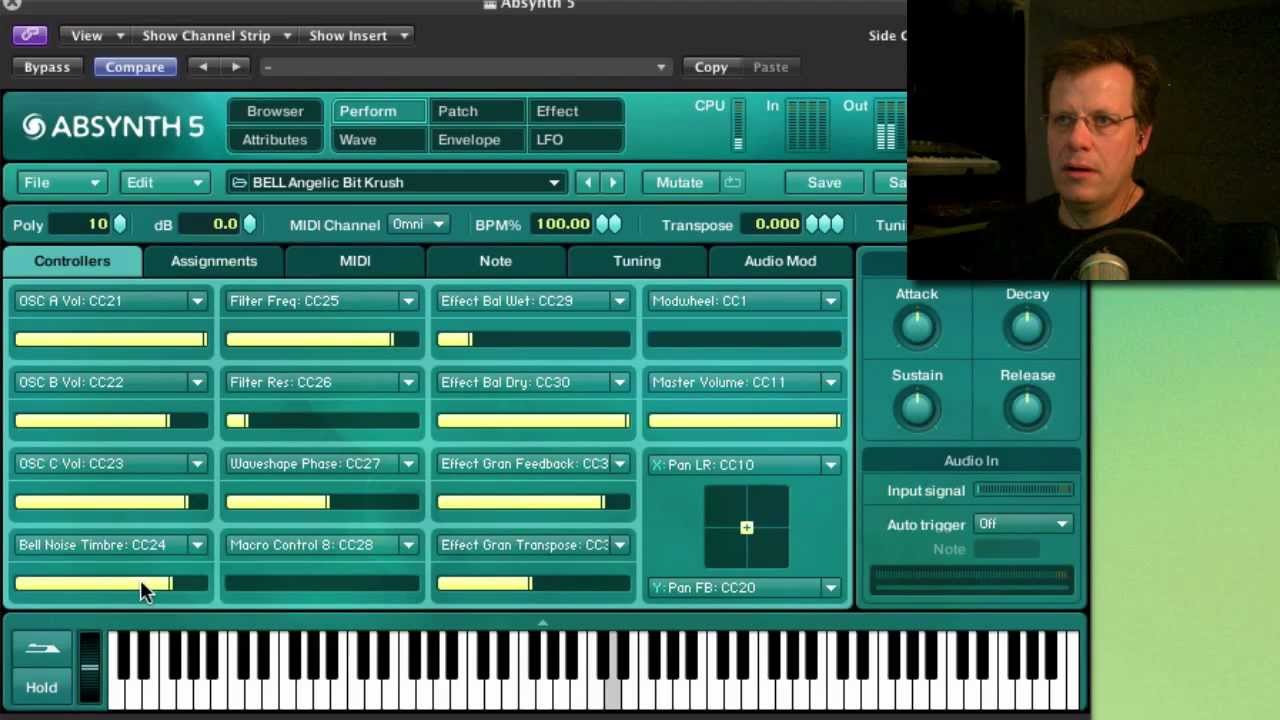Select next sound arrow next to Mutate
Screen dimensions: 1280x720
tap(613, 183)
